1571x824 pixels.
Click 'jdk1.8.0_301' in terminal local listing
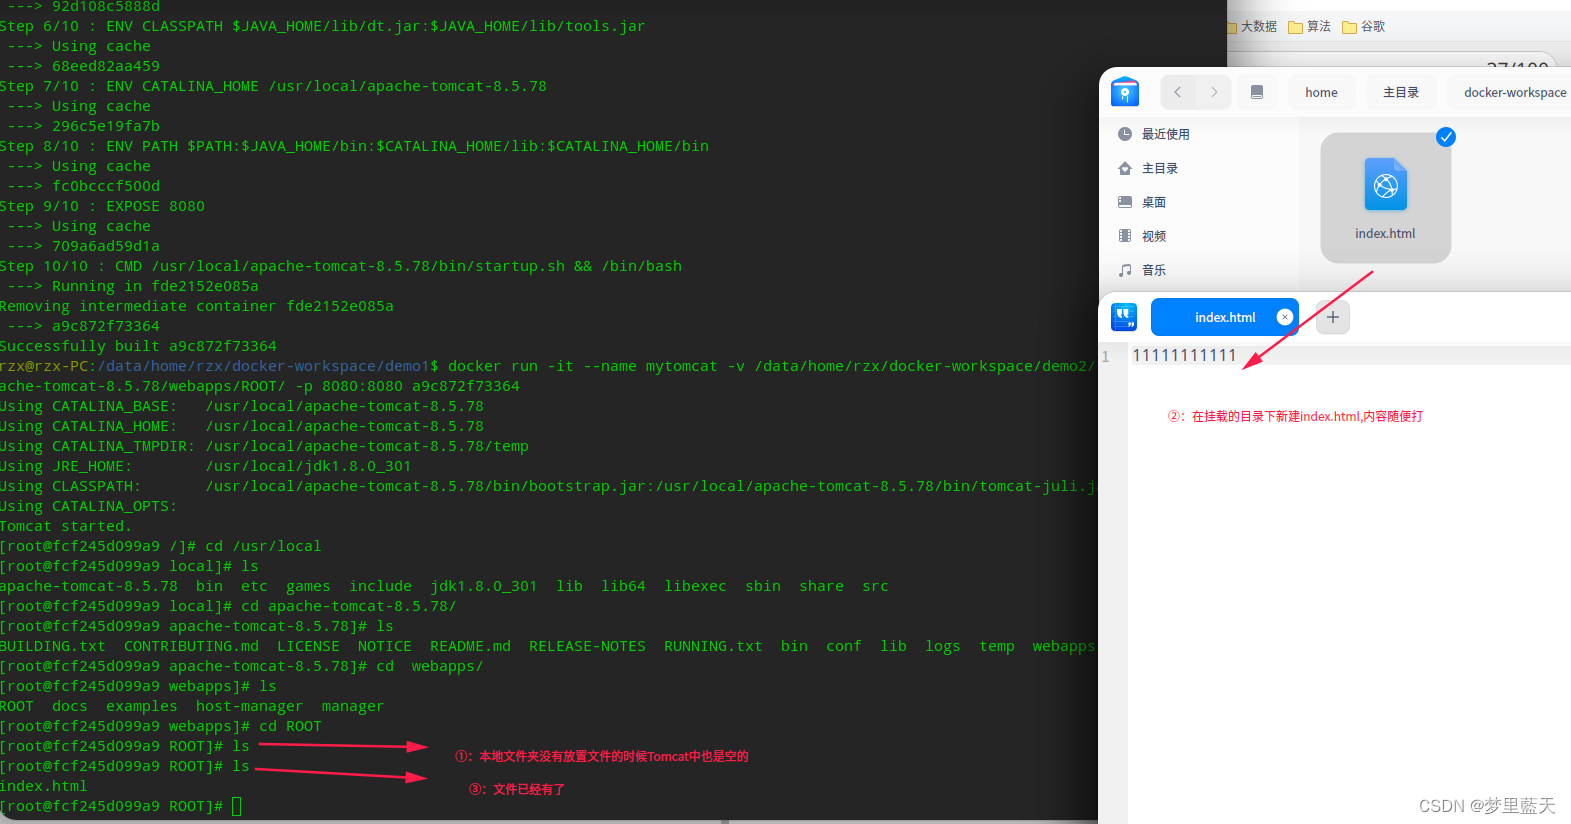(x=484, y=586)
